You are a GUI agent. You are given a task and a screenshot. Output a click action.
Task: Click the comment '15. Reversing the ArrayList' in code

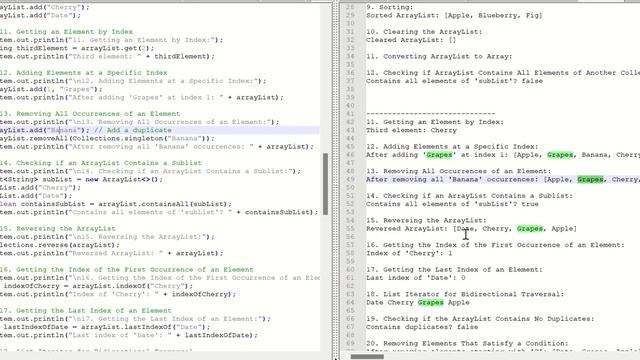58,229
